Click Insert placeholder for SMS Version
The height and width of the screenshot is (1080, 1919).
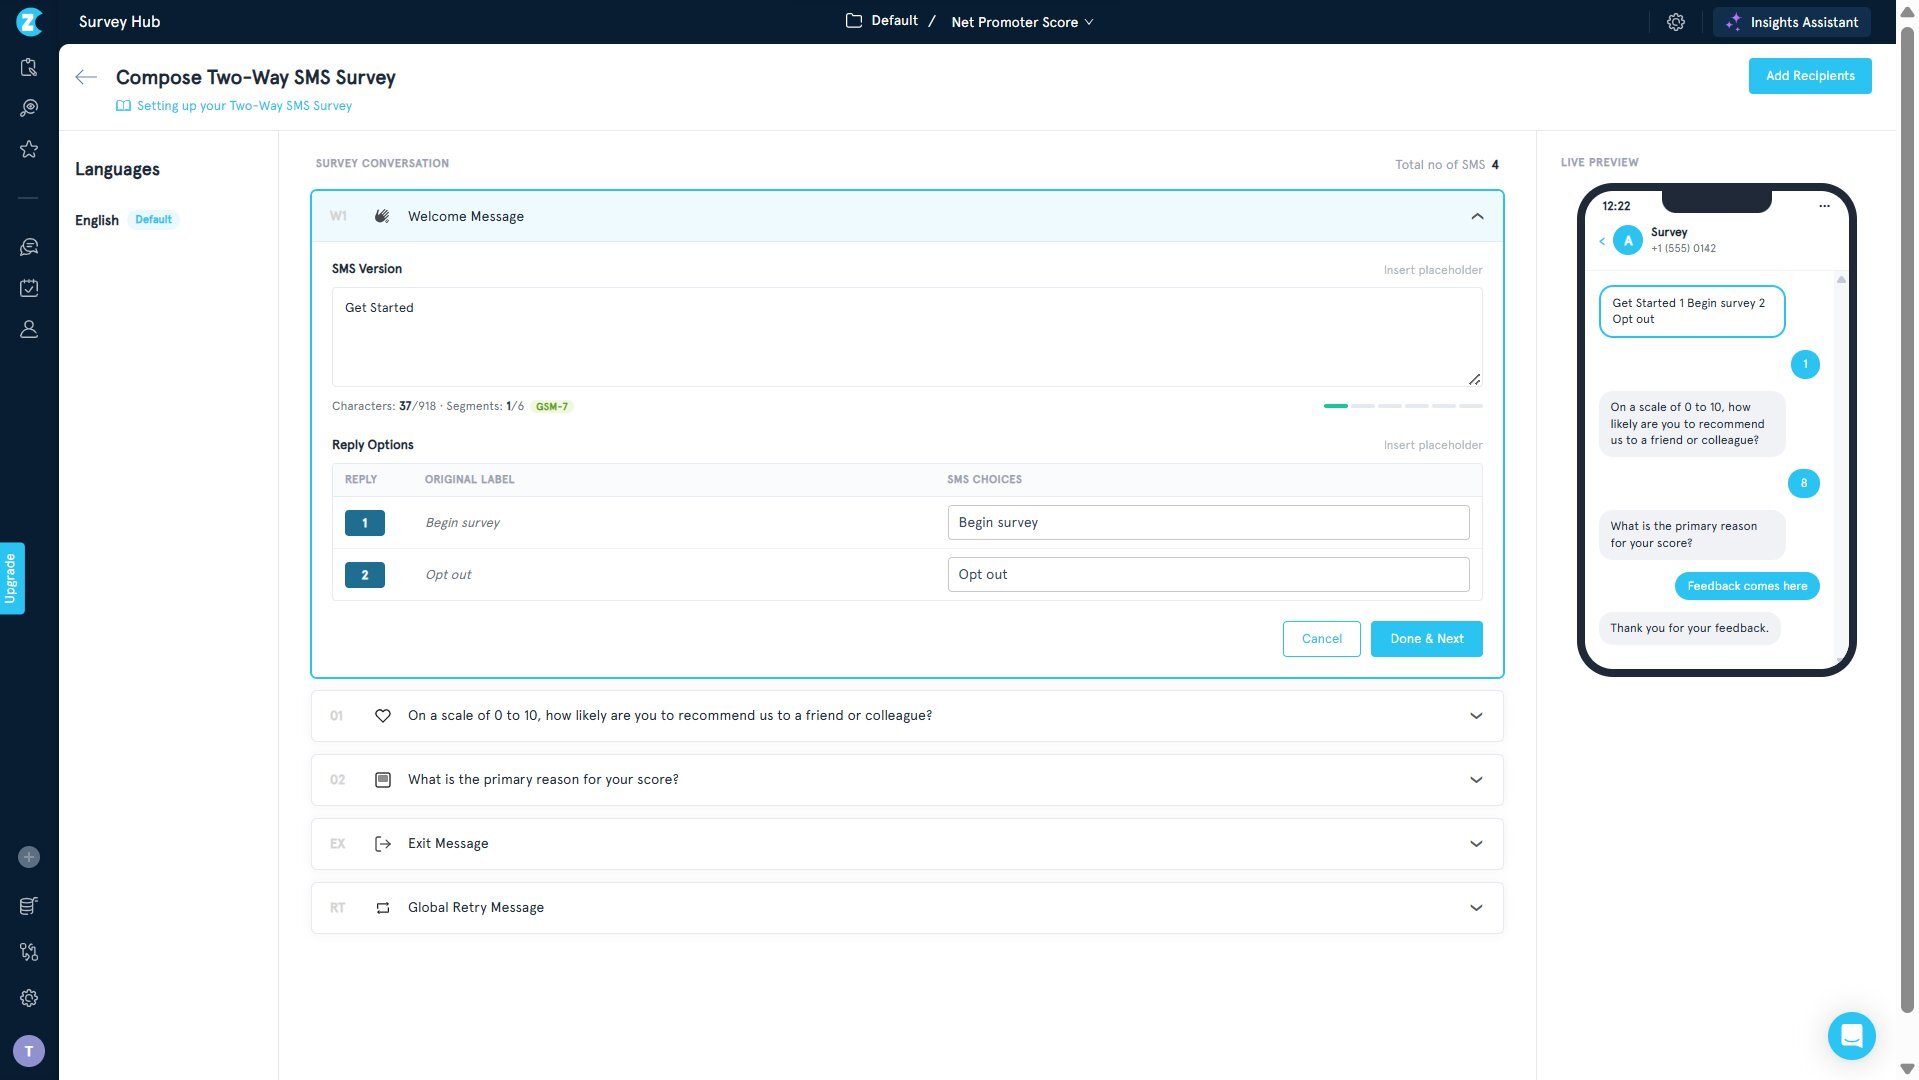1432,270
